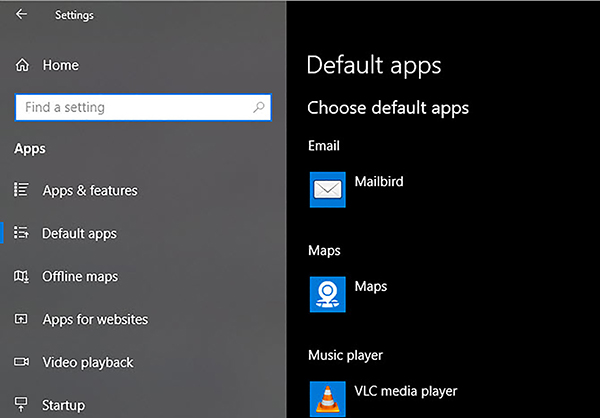This screenshot has height=418, width=600.
Task: Click the search magnifier icon
Action: 259,107
